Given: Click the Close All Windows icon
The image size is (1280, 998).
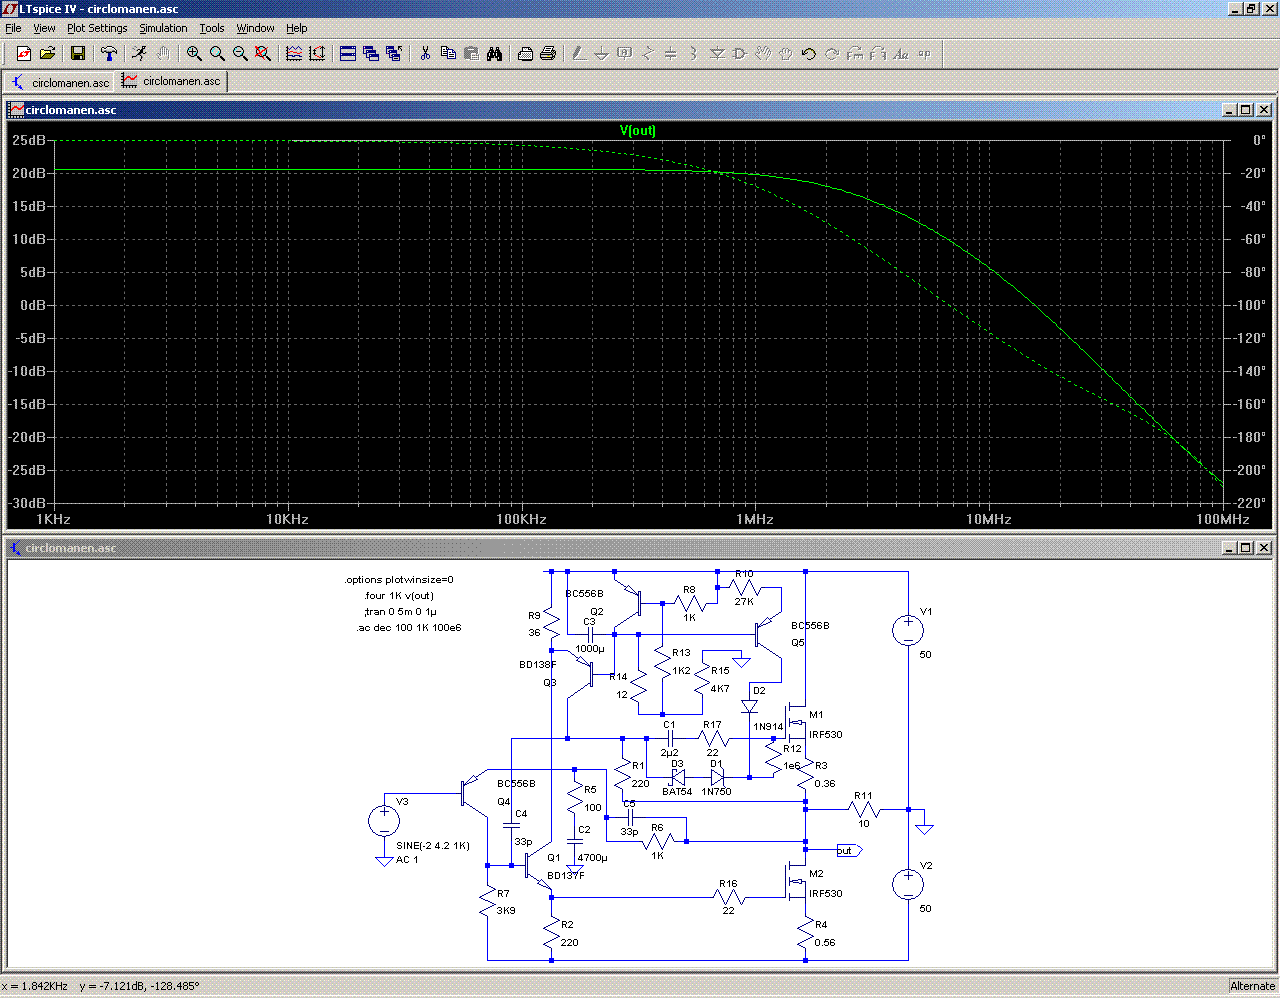Looking at the screenshot, I should coord(394,54).
